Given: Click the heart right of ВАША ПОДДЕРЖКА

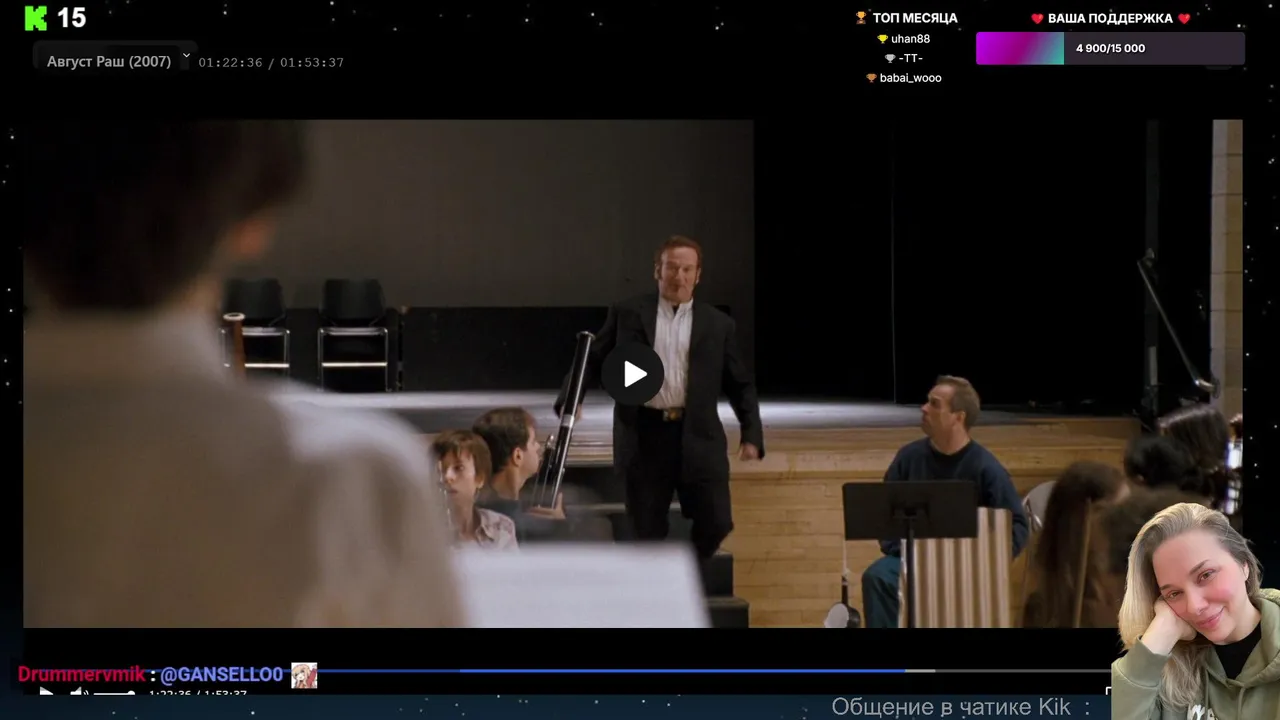Looking at the screenshot, I should (1184, 19).
